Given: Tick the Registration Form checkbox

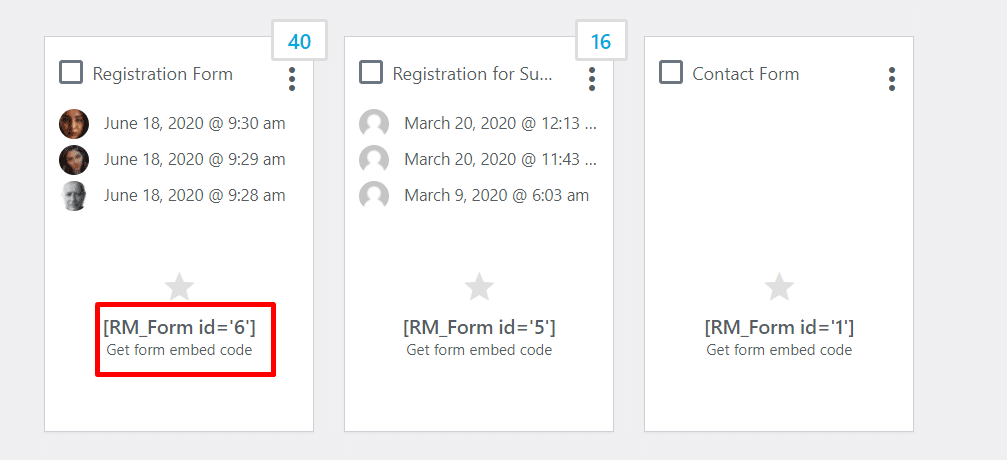Looking at the screenshot, I should click(71, 73).
